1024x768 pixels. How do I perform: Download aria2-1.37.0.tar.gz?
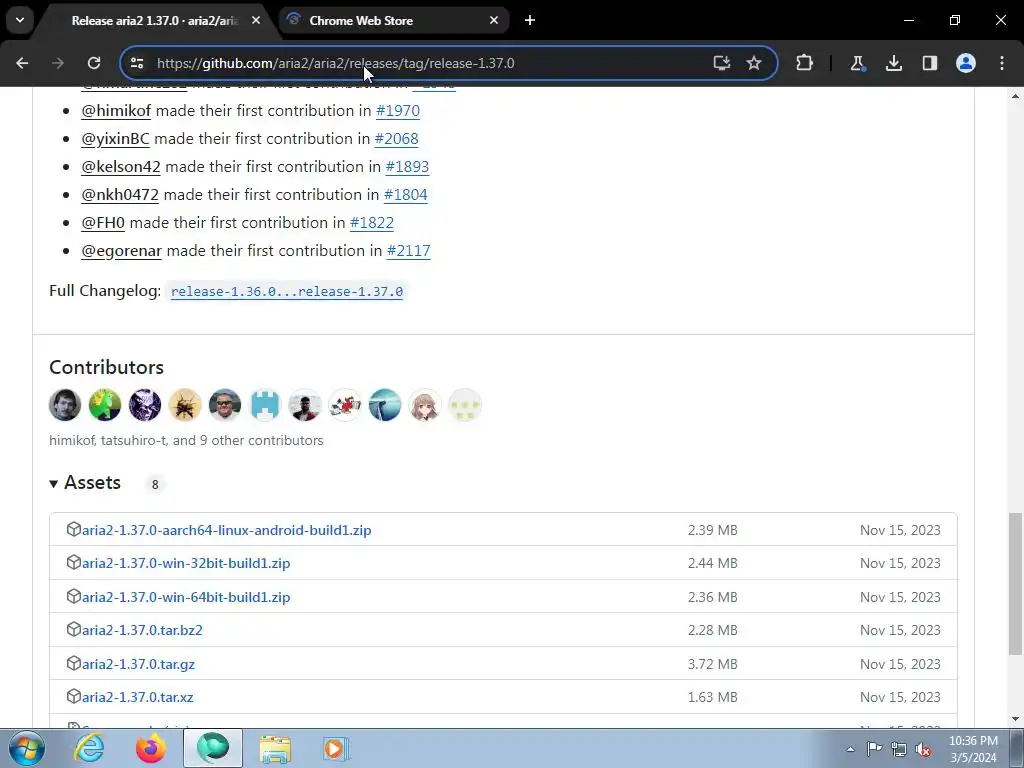coord(138,665)
